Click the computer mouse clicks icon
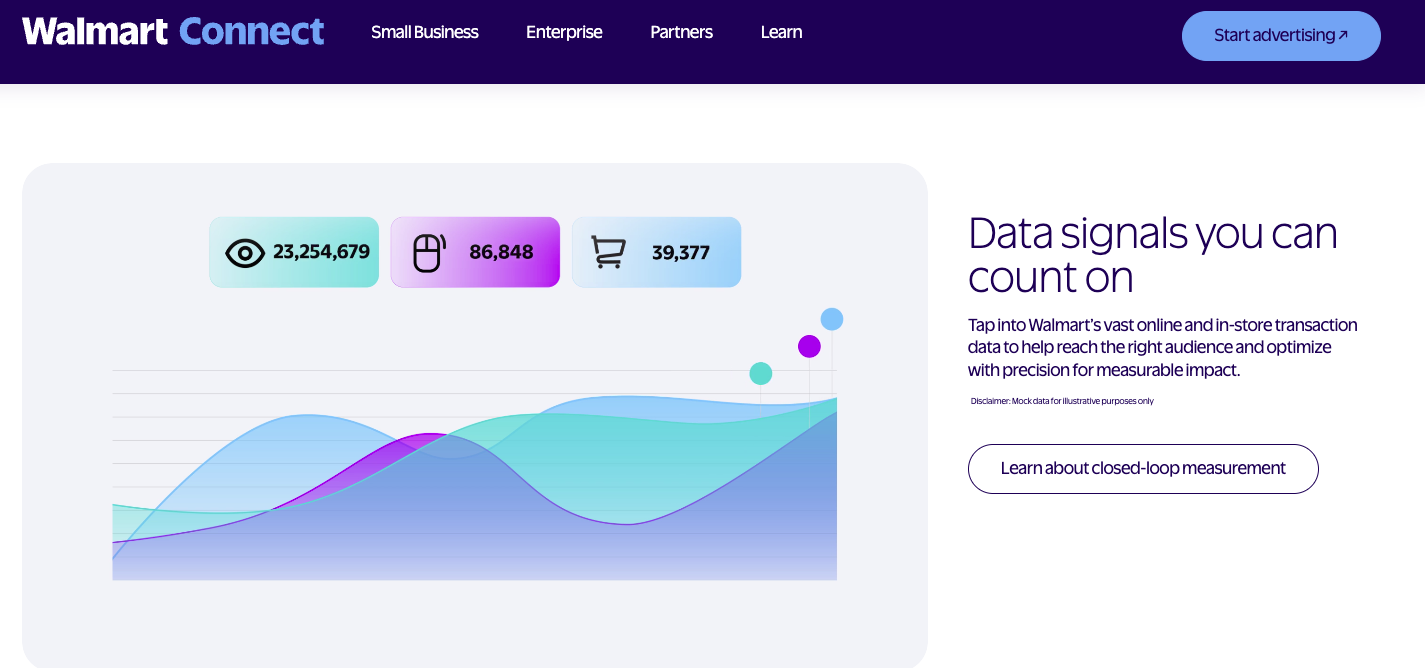 [429, 252]
